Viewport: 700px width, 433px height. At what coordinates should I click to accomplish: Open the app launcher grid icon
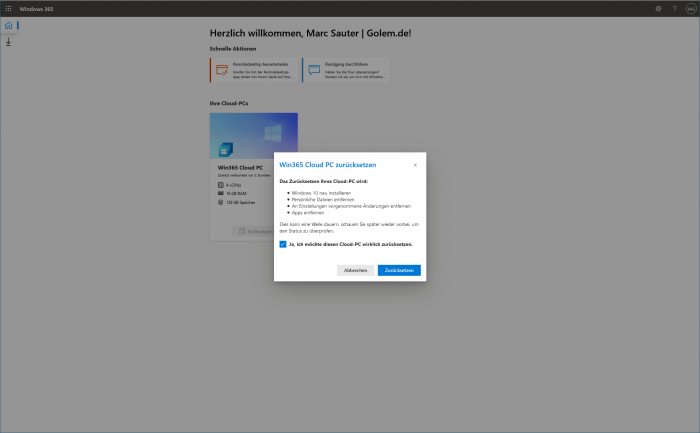tap(8, 8)
